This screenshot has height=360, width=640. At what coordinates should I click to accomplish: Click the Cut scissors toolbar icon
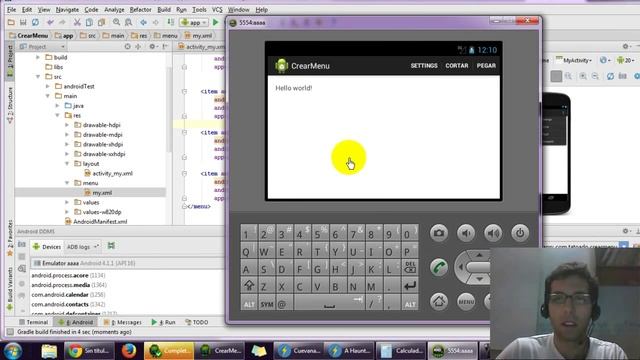click(x=77, y=22)
